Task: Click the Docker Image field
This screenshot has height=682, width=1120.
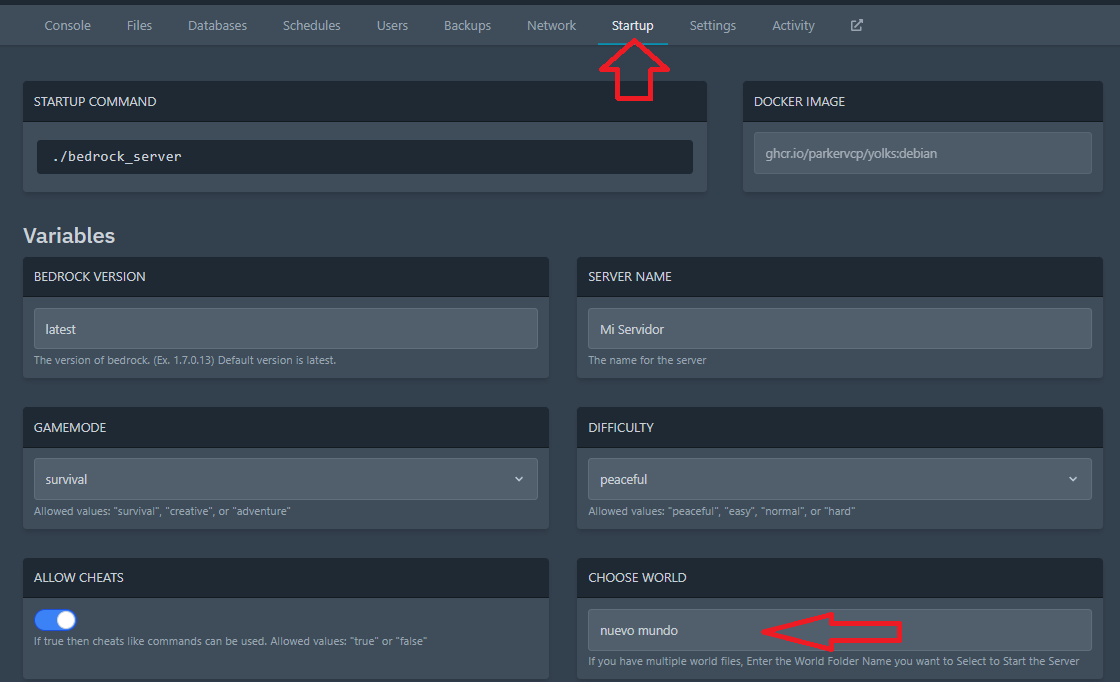Action: (x=922, y=153)
